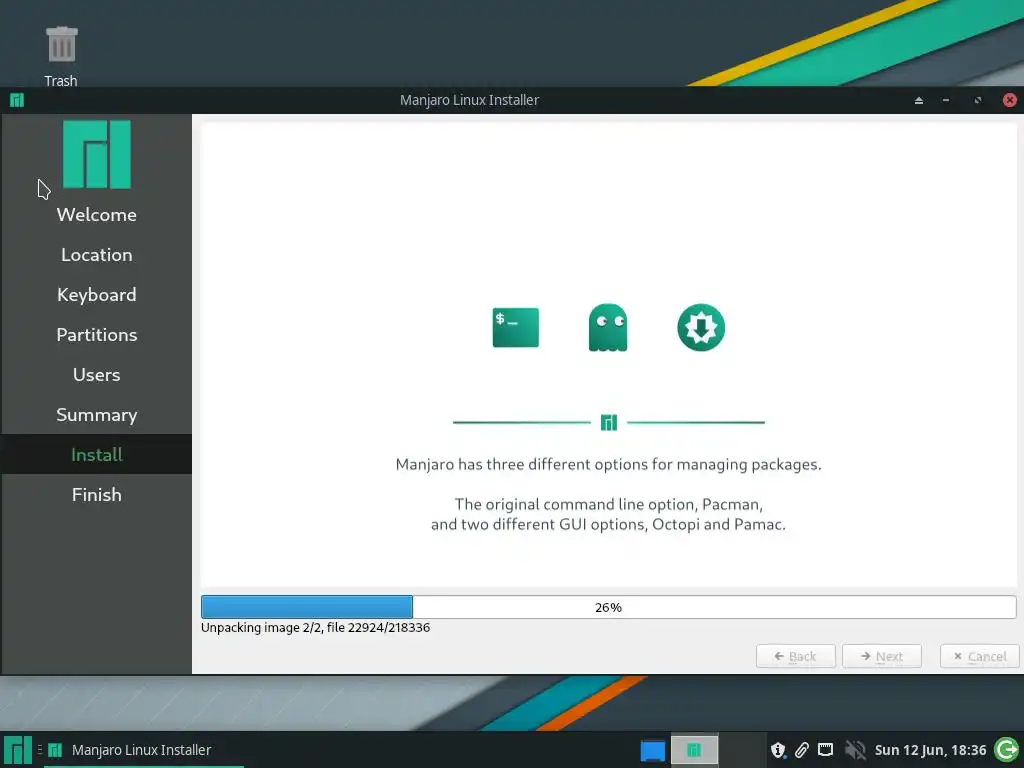
Task: Select the Users step in the sidebar
Action: (x=97, y=374)
